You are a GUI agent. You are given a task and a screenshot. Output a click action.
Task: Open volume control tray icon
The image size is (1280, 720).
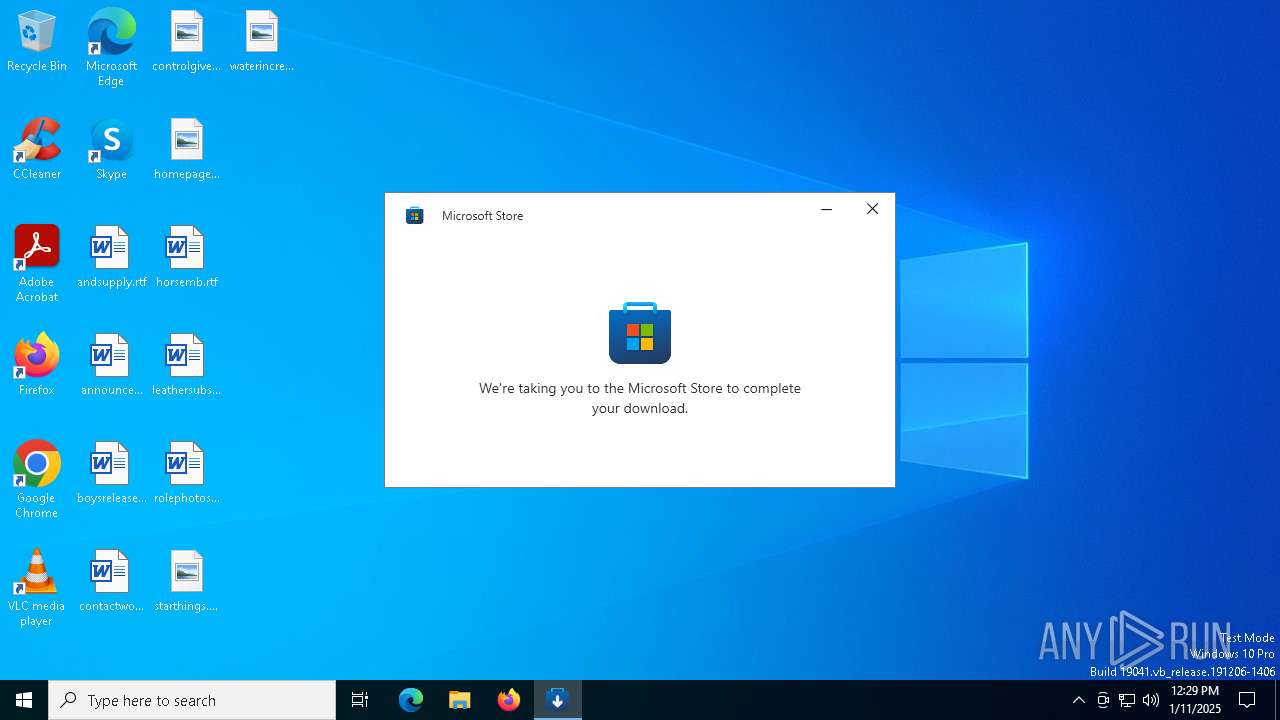pyautogui.click(x=1151, y=700)
